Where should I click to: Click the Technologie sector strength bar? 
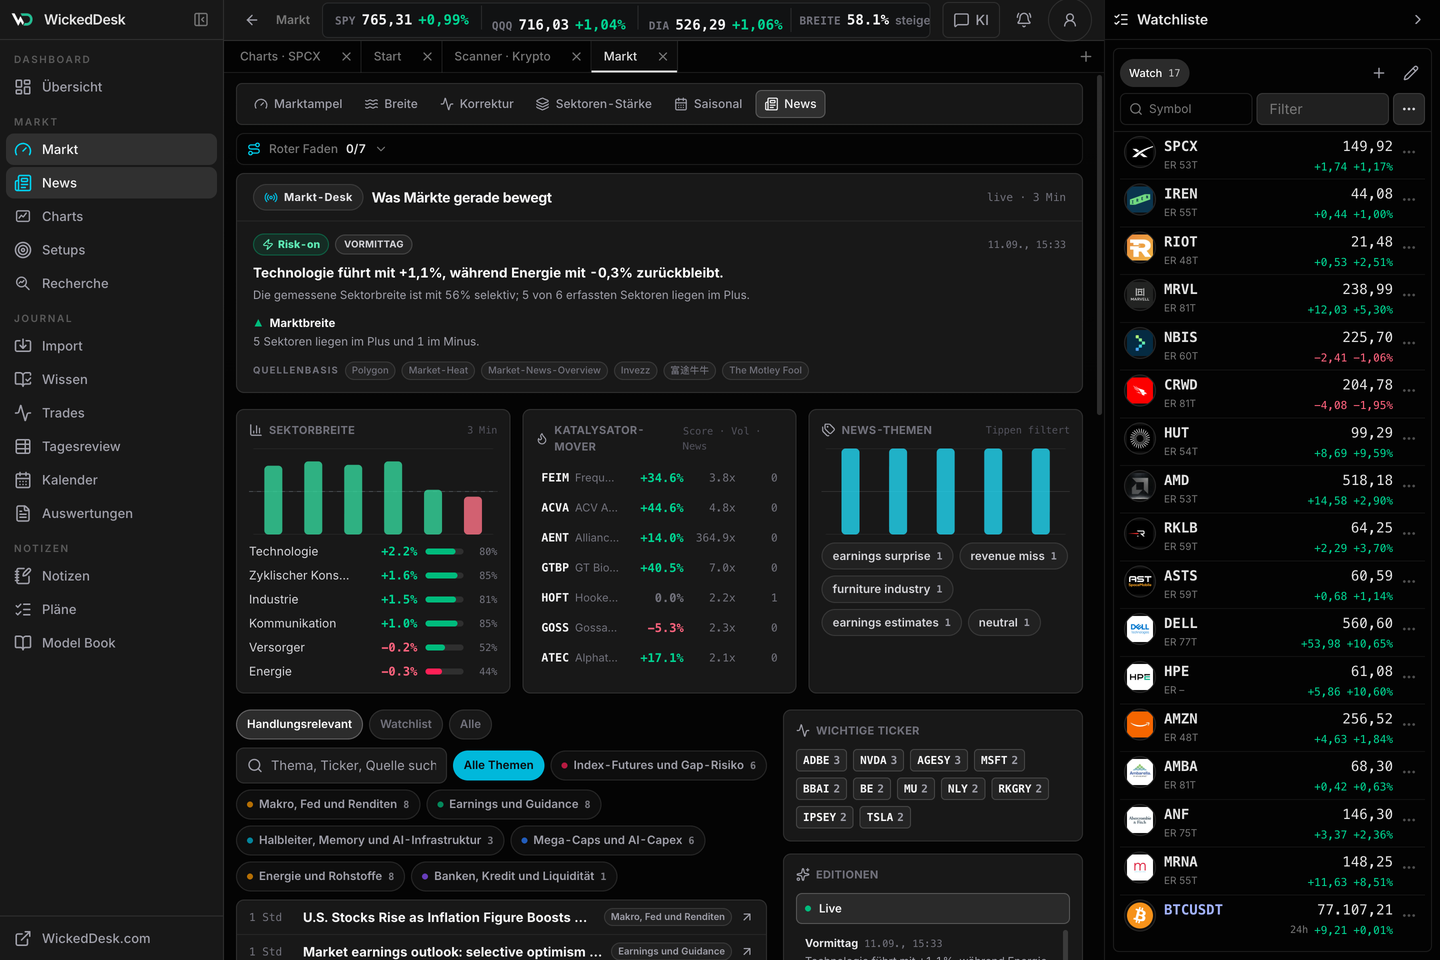click(444, 552)
